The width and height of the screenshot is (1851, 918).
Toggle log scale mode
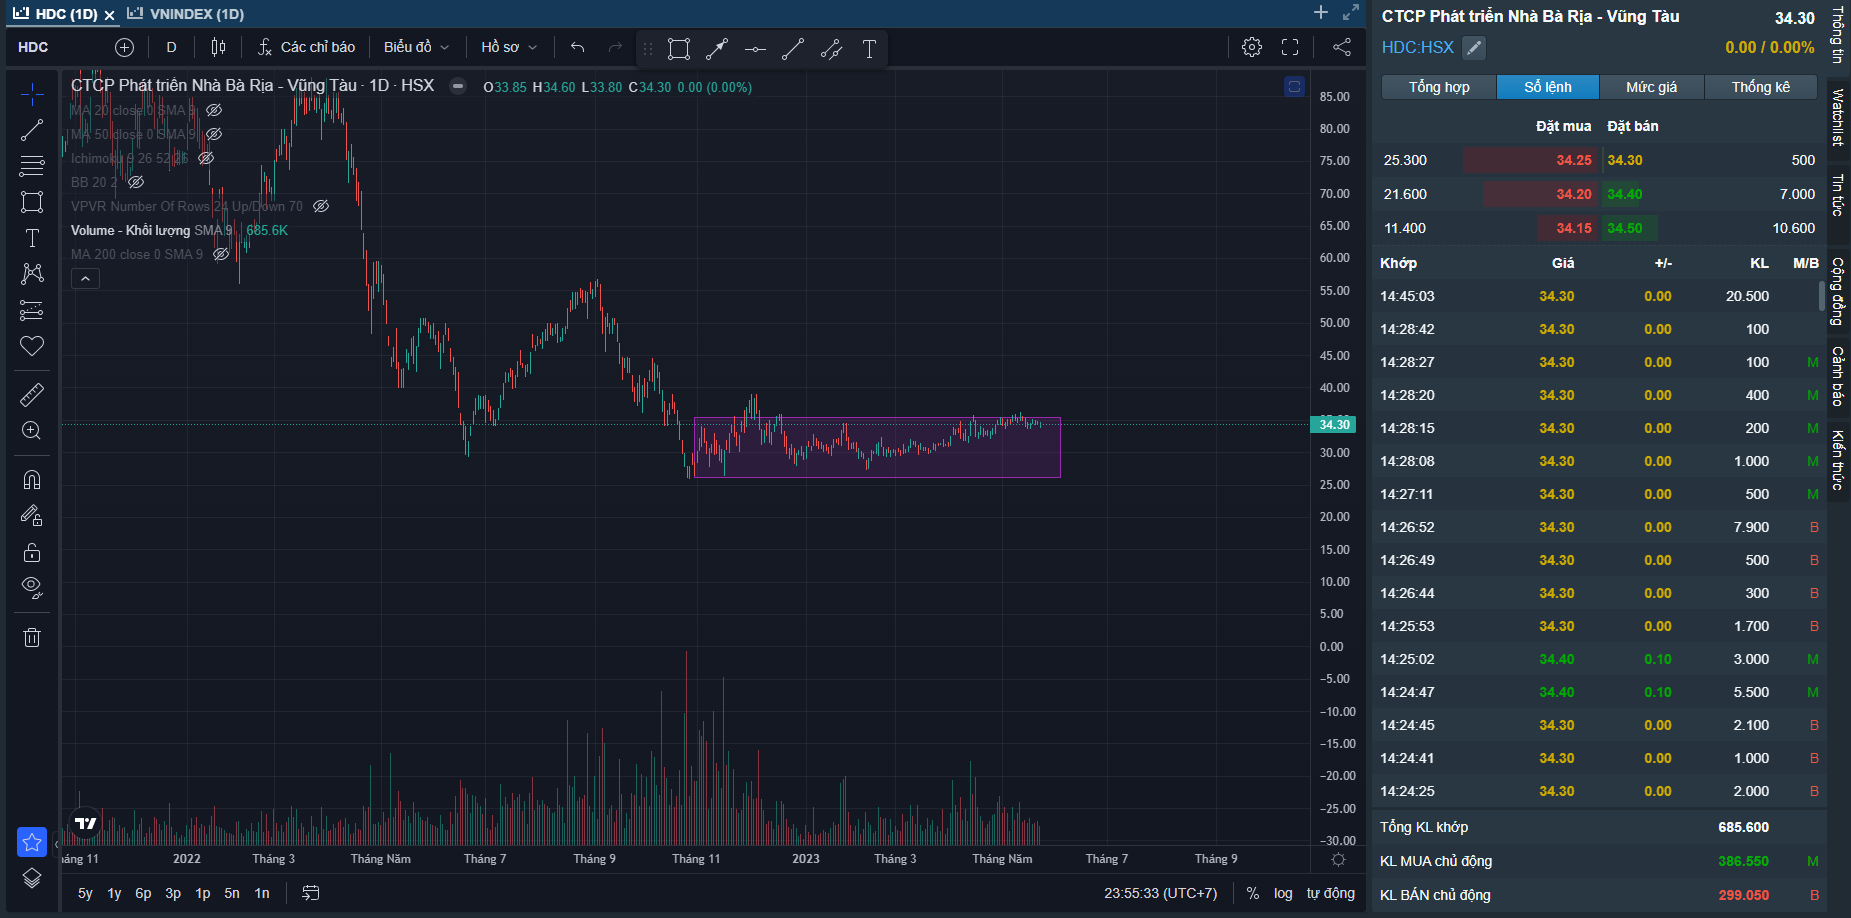click(1283, 893)
